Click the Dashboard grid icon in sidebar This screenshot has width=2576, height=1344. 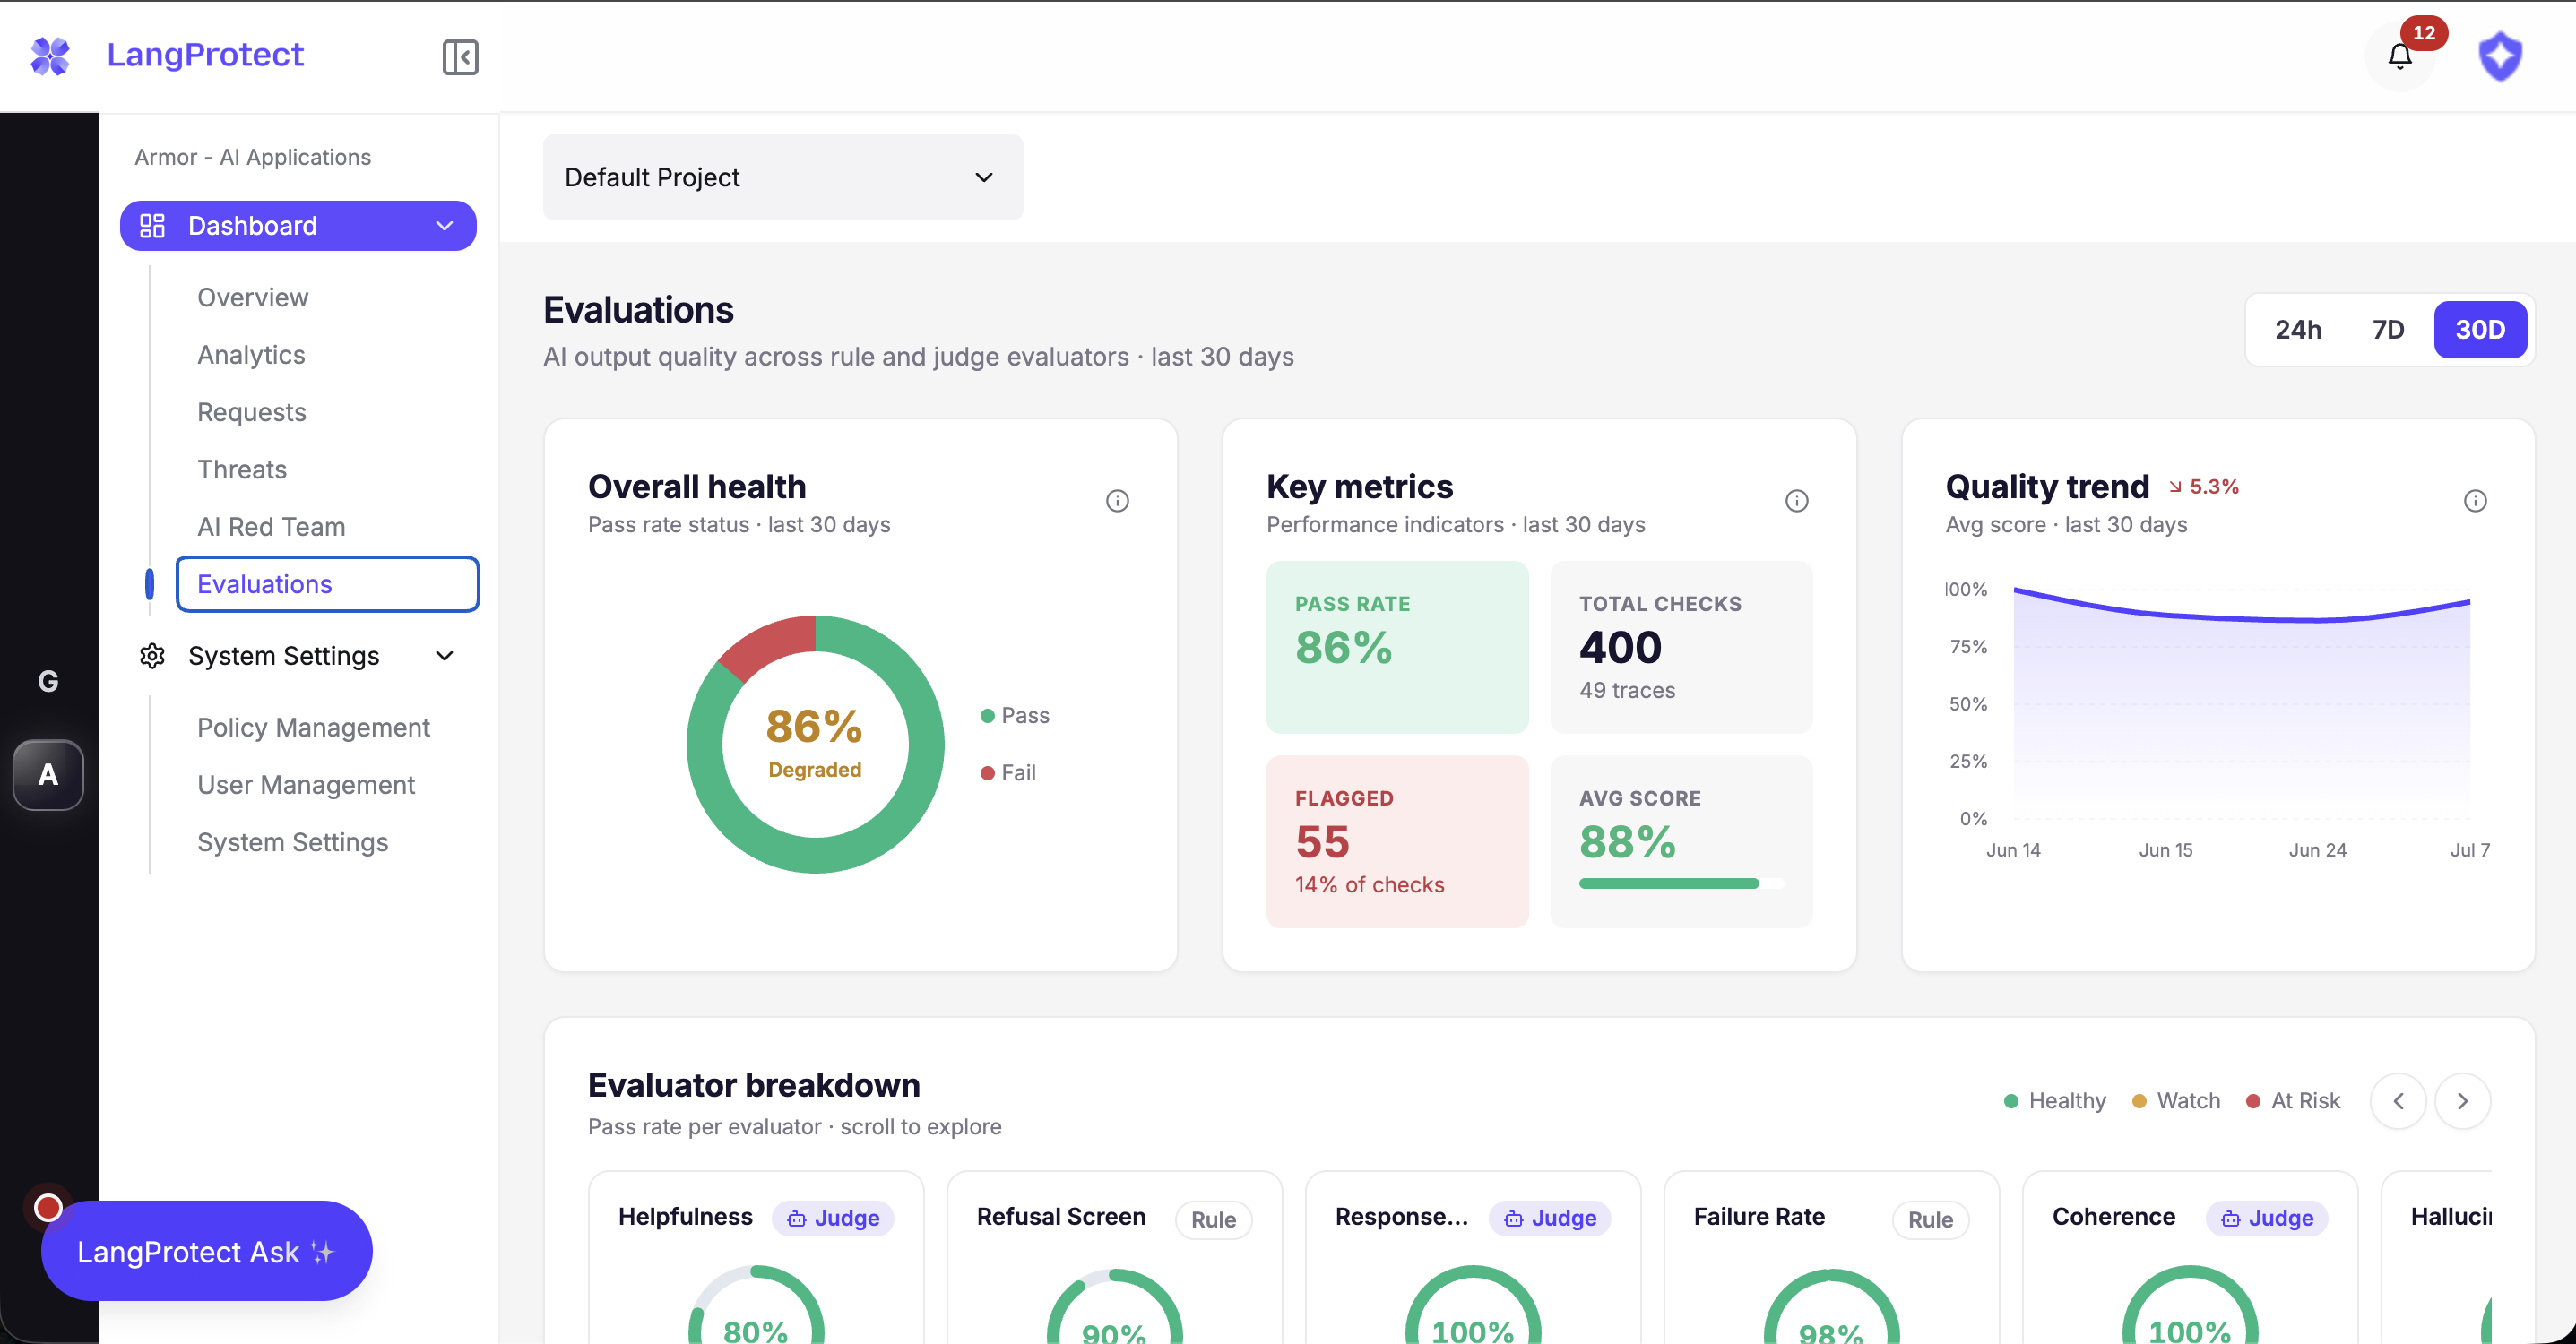[152, 226]
